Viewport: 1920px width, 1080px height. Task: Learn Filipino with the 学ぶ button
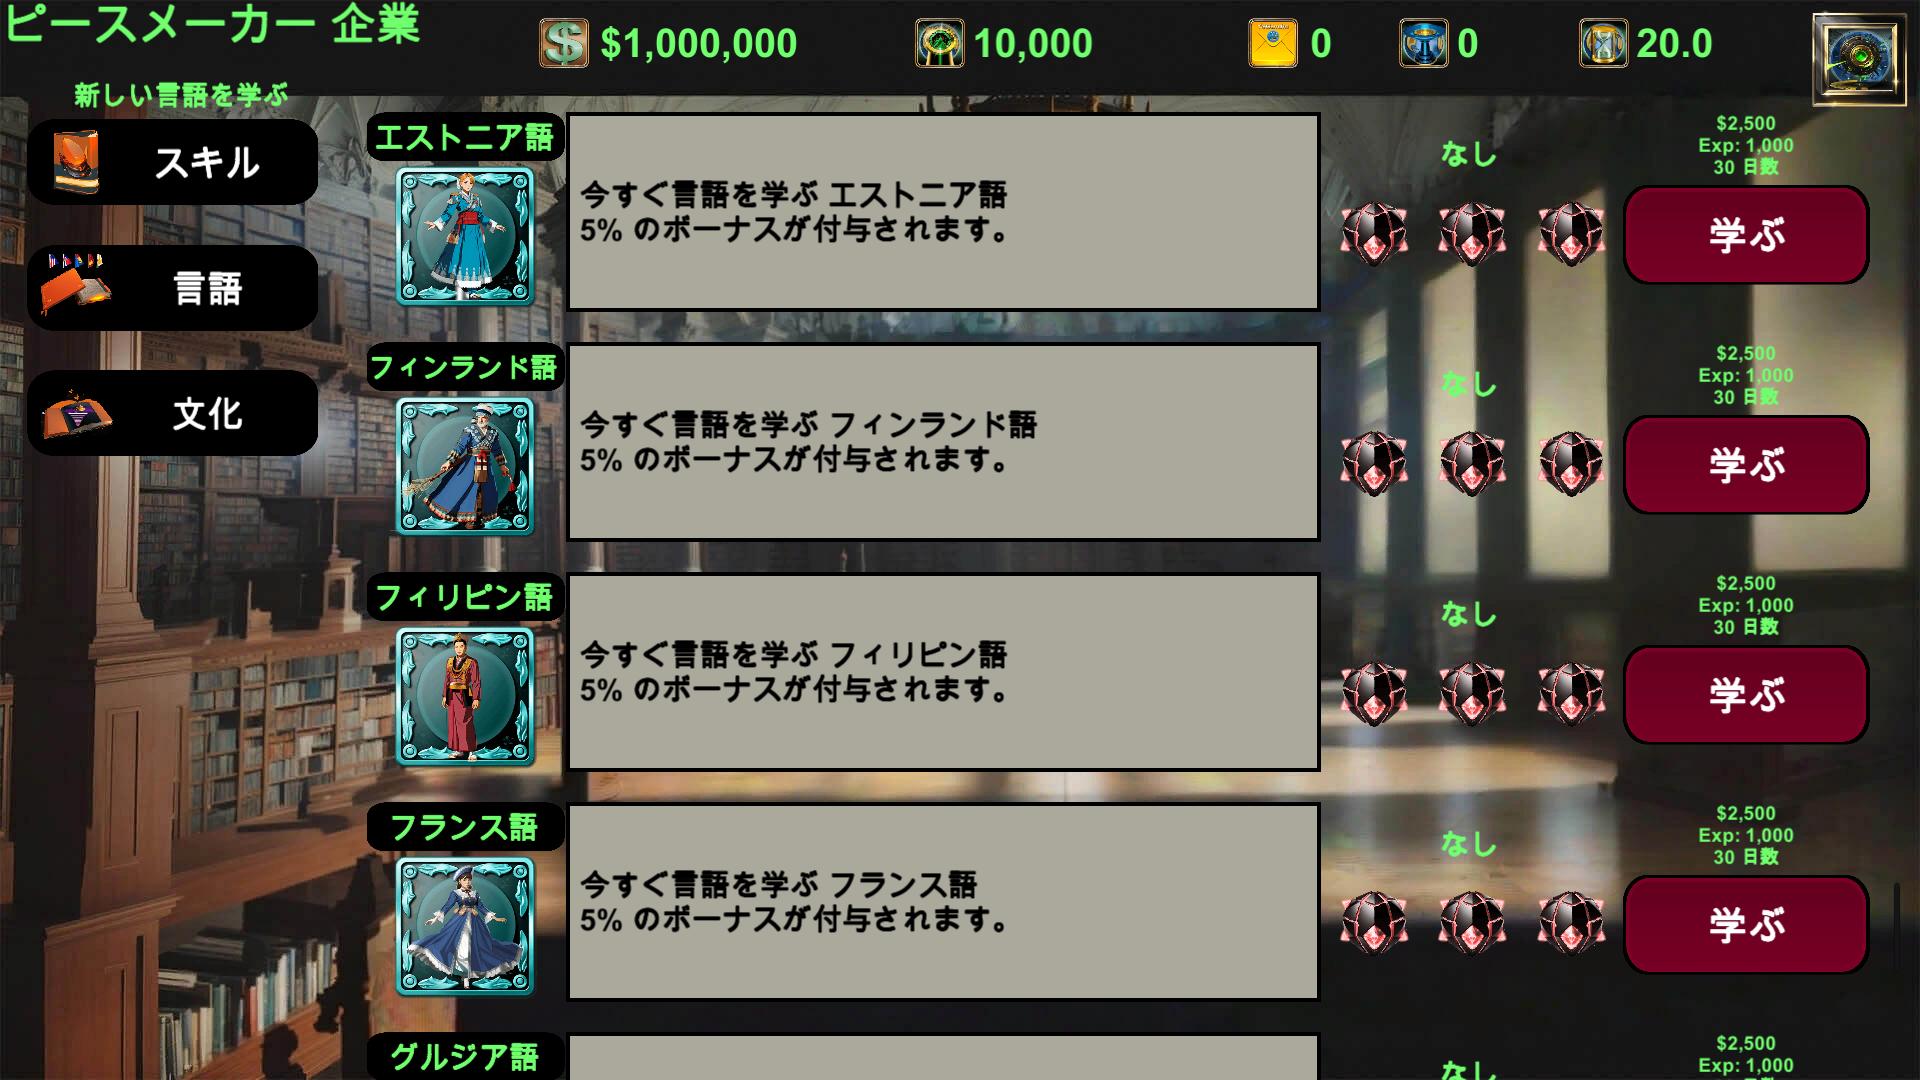(x=1746, y=695)
